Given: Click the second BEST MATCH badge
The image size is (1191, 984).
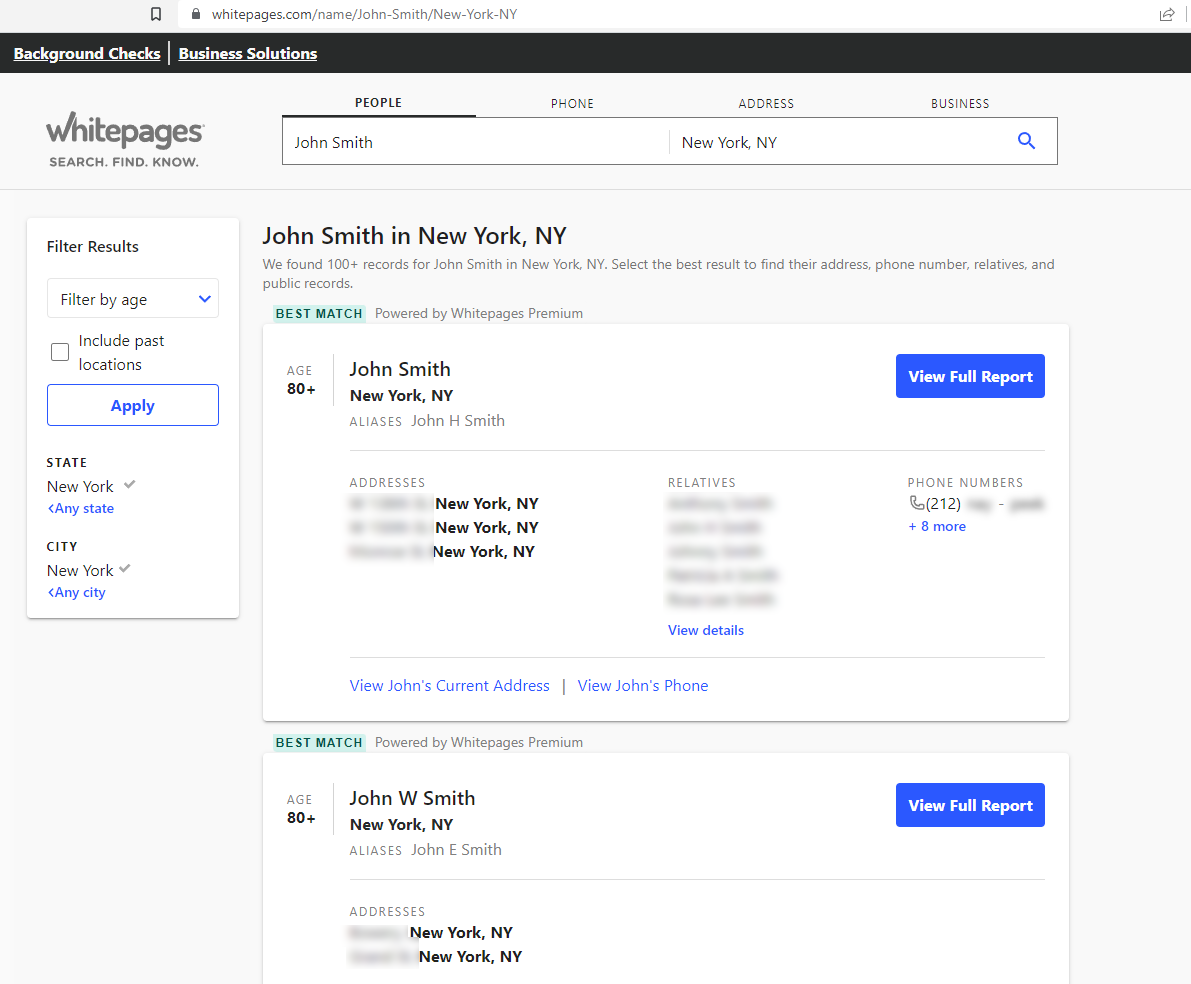Looking at the screenshot, I should pos(319,742).
